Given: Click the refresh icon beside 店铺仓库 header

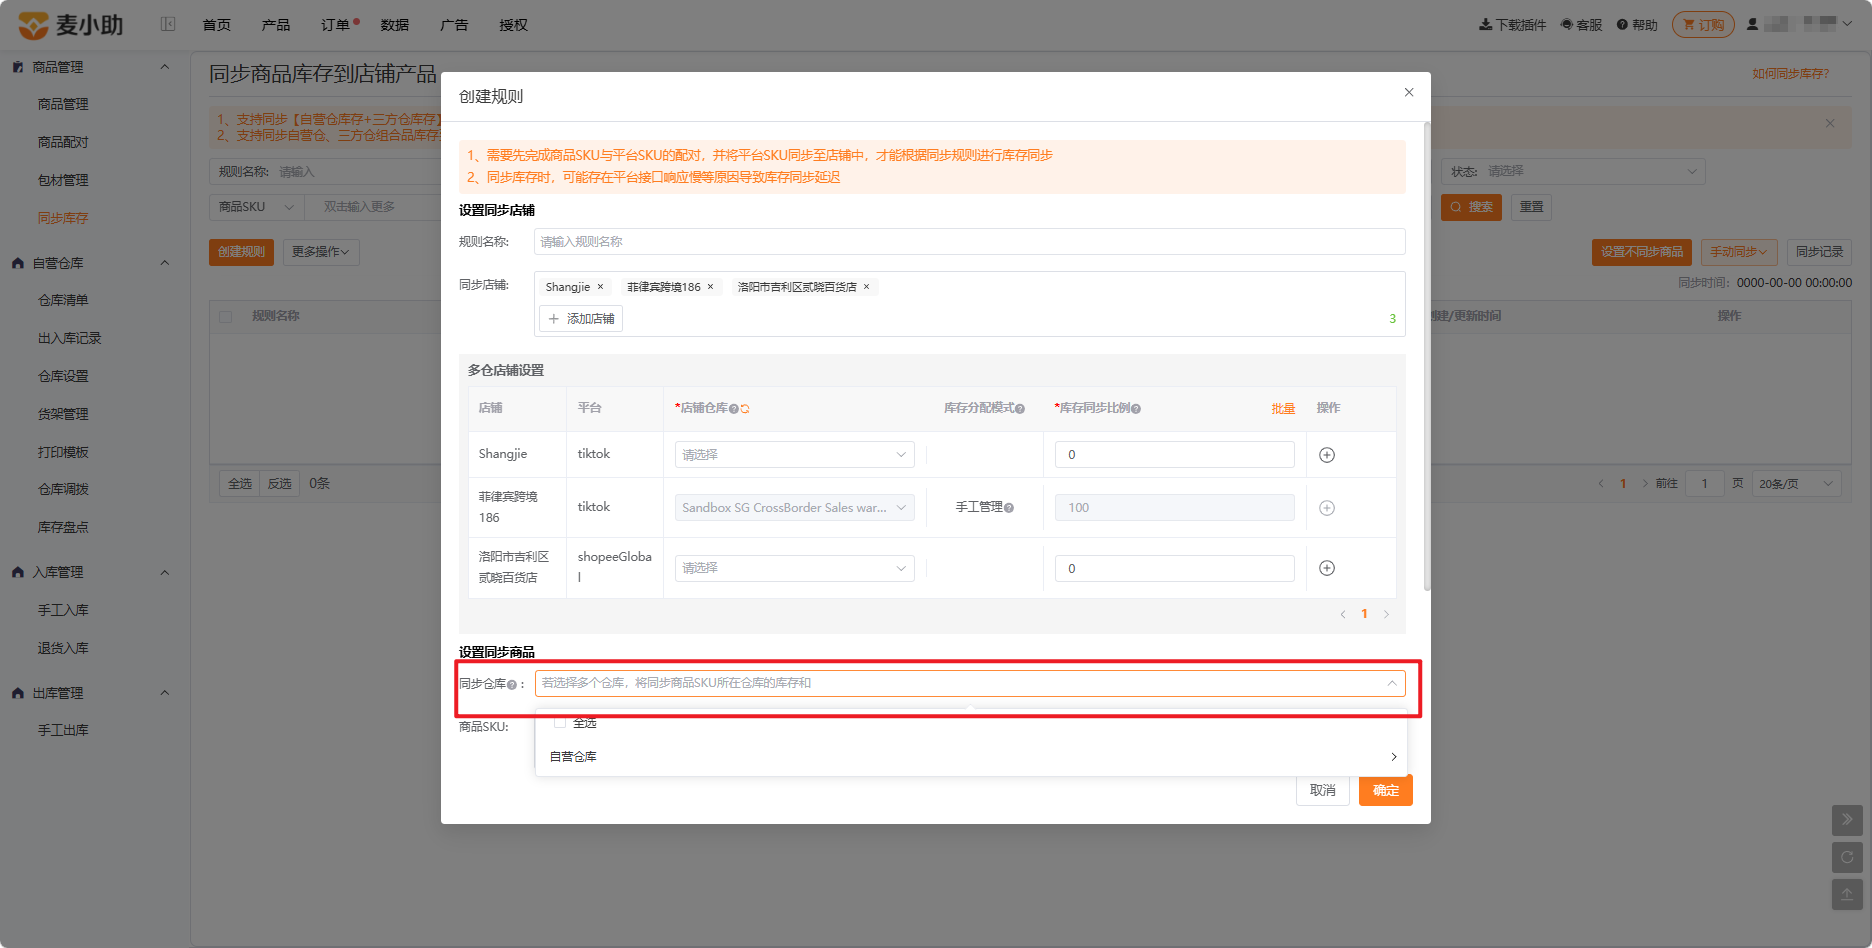Looking at the screenshot, I should 745,409.
